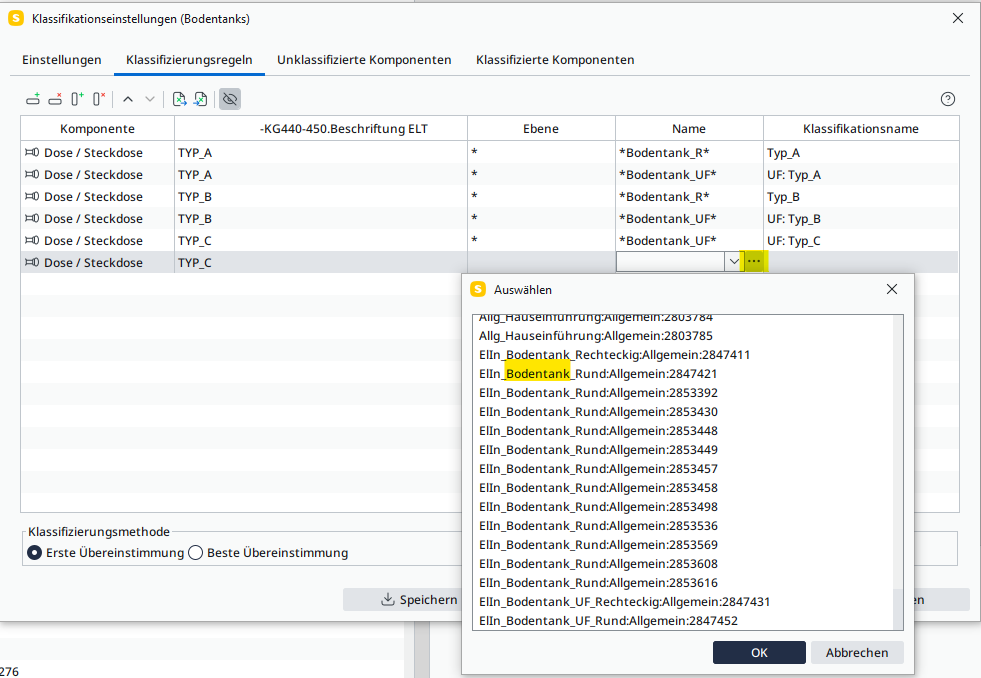Select the Erste Übereinstimmung radio button
The height and width of the screenshot is (678, 981).
point(35,553)
